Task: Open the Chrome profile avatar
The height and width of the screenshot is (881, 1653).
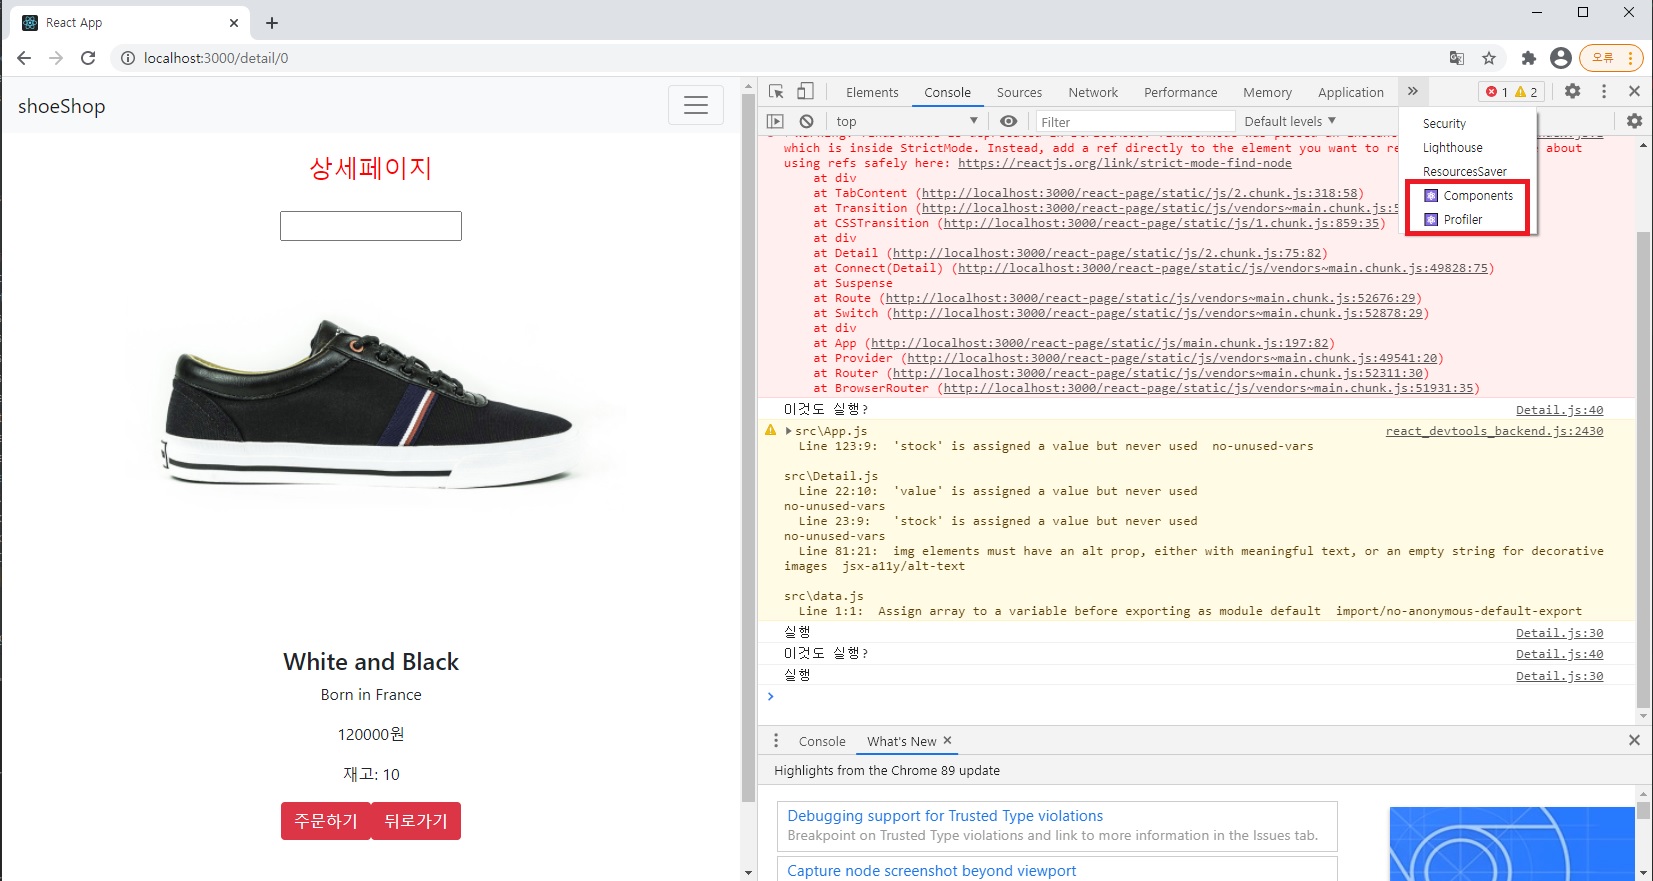Action: [1560, 58]
